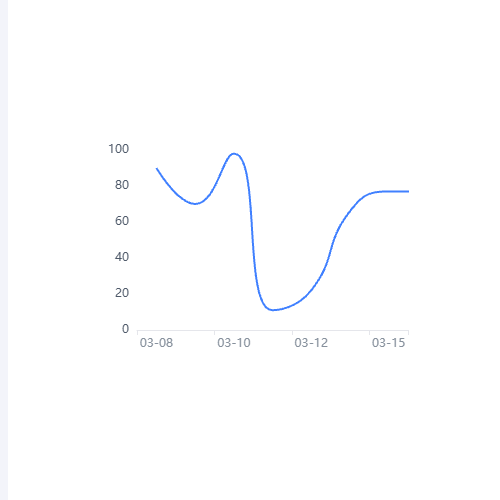The height and width of the screenshot is (500, 500).
Task: Click the starting point of the blue line
Action: tap(157, 169)
